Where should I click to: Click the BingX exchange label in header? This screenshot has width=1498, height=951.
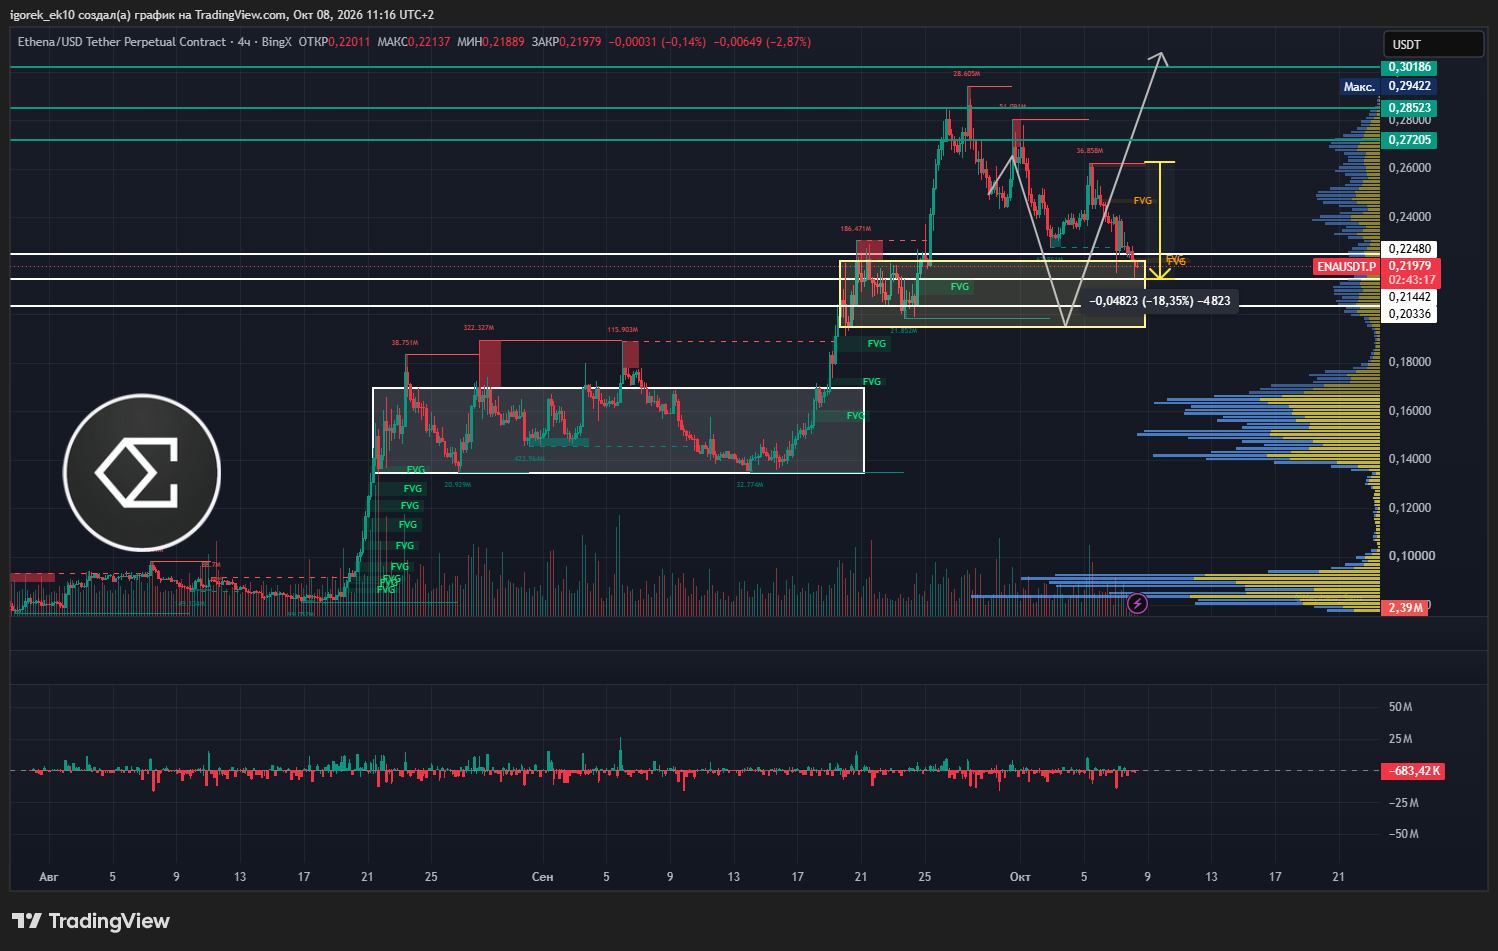click(276, 42)
